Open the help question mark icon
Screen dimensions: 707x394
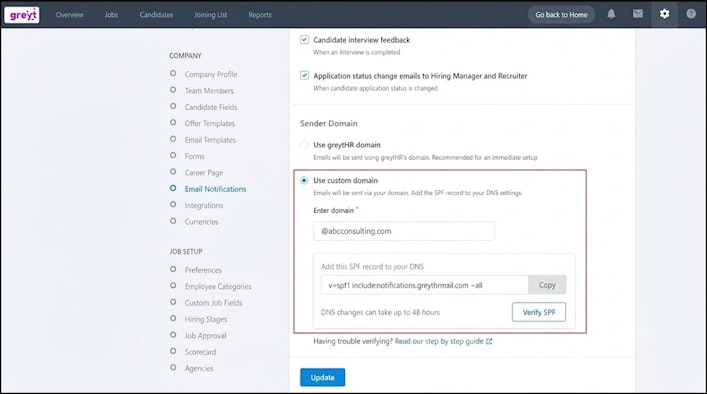691,14
